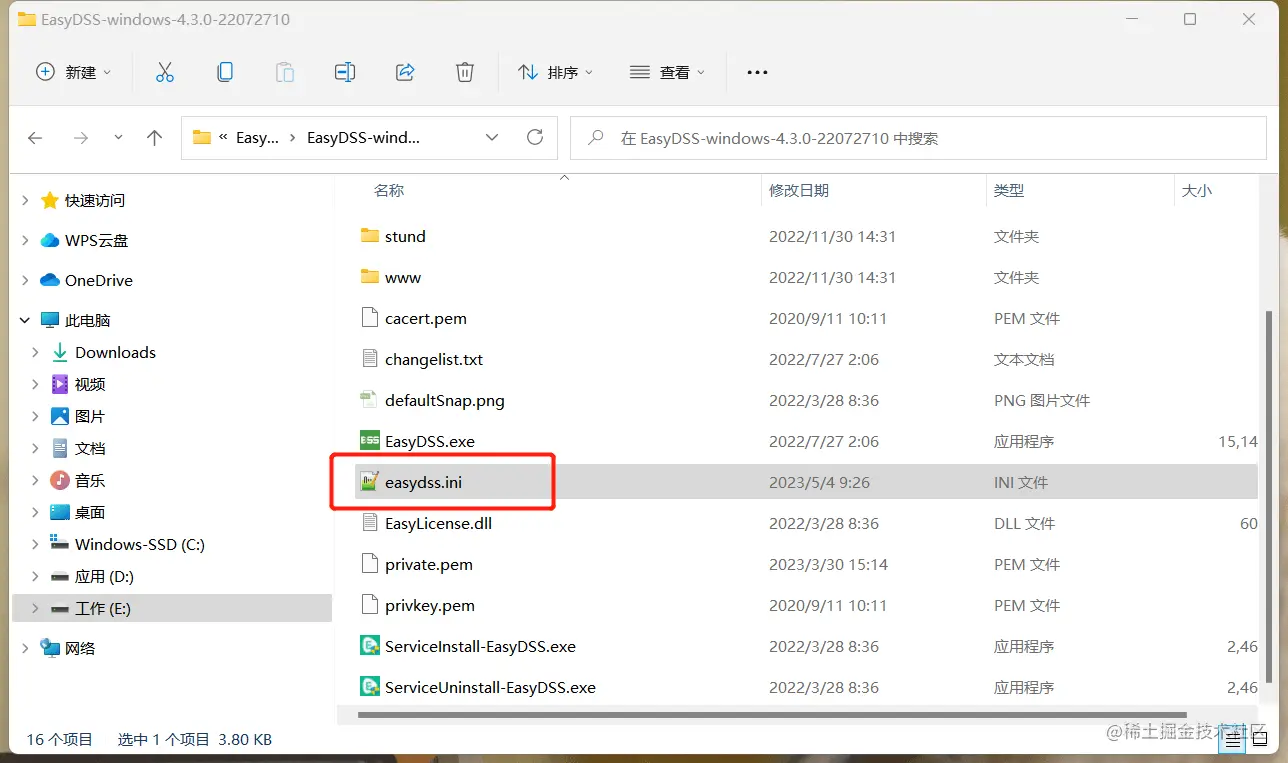Open 桌面 folder in sidebar

[90, 512]
